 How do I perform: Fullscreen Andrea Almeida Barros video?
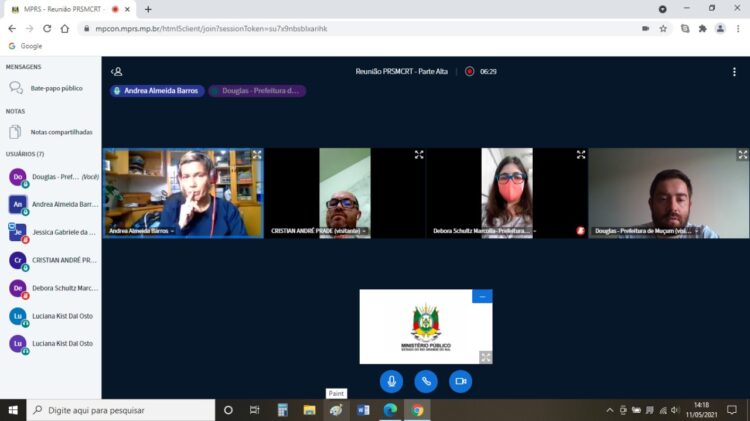click(257, 155)
